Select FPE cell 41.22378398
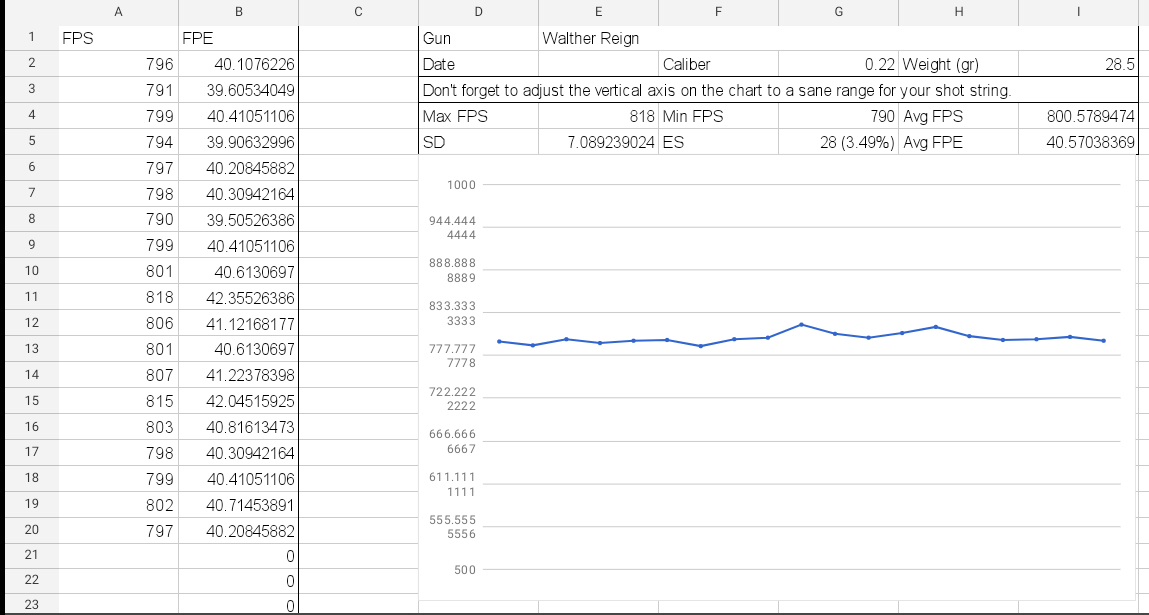 (238, 375)
